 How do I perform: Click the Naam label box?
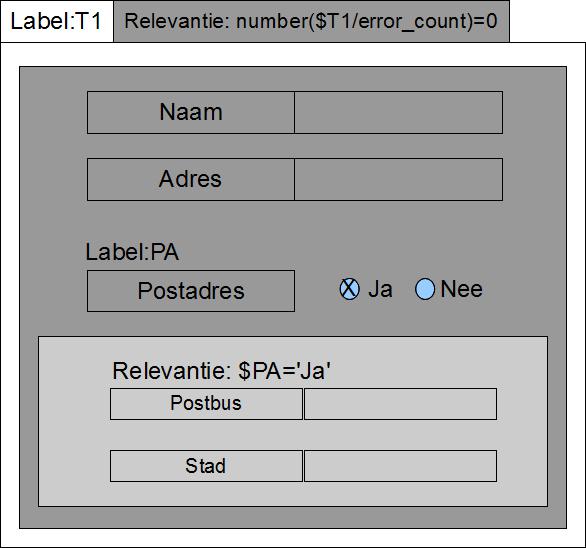coord(191,113)
